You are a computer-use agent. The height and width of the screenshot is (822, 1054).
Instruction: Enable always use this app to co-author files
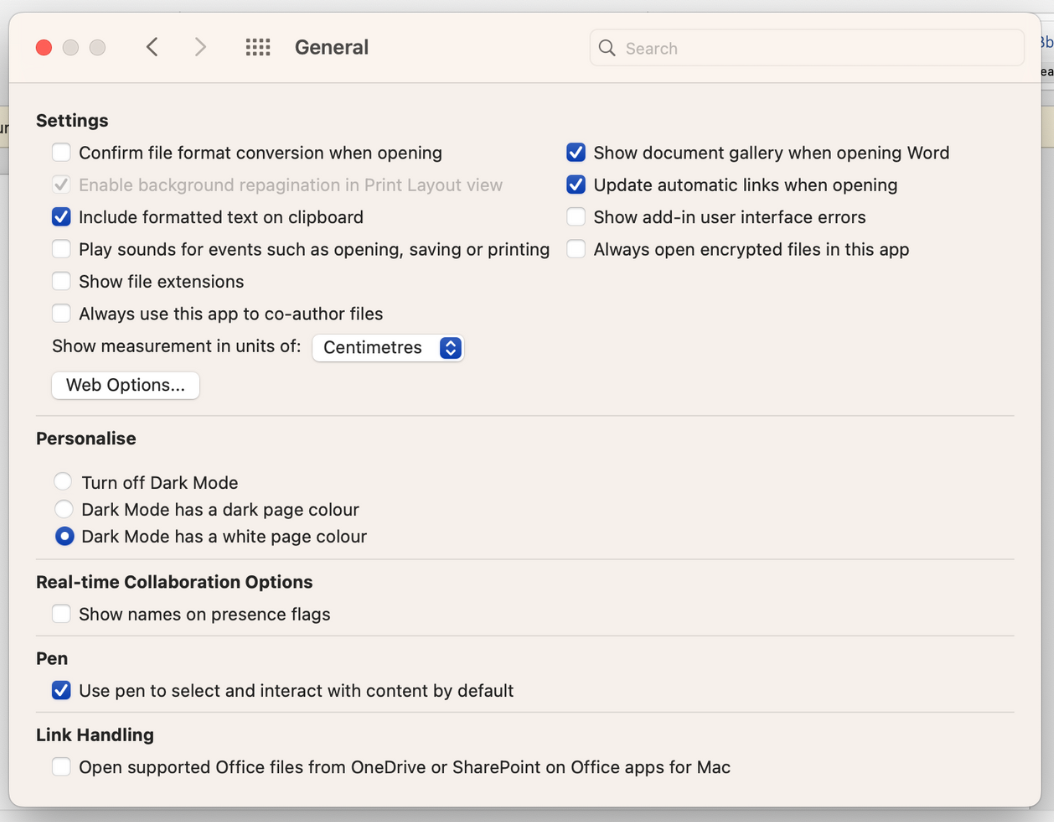(61, 313)
